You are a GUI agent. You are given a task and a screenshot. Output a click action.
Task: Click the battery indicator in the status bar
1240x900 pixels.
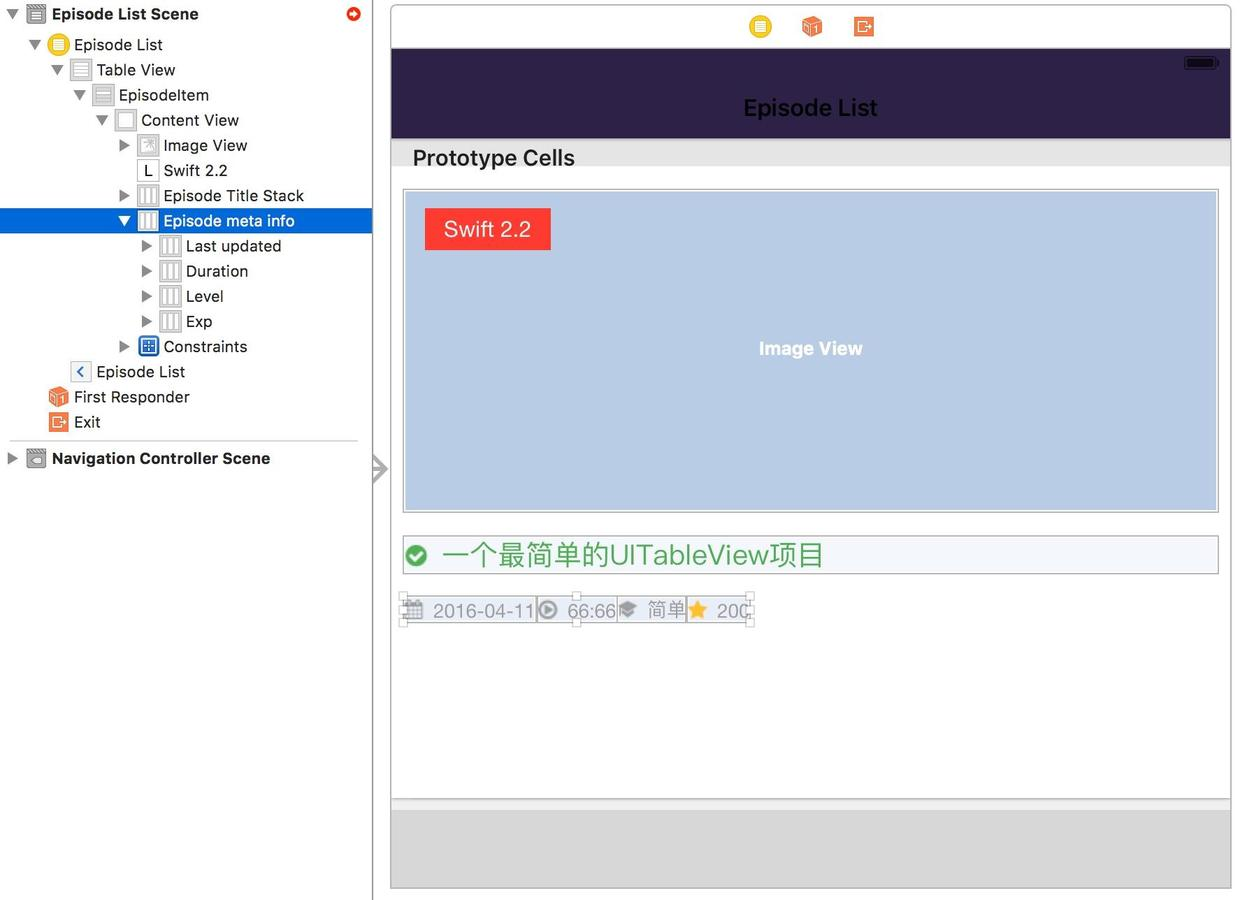1201,63
